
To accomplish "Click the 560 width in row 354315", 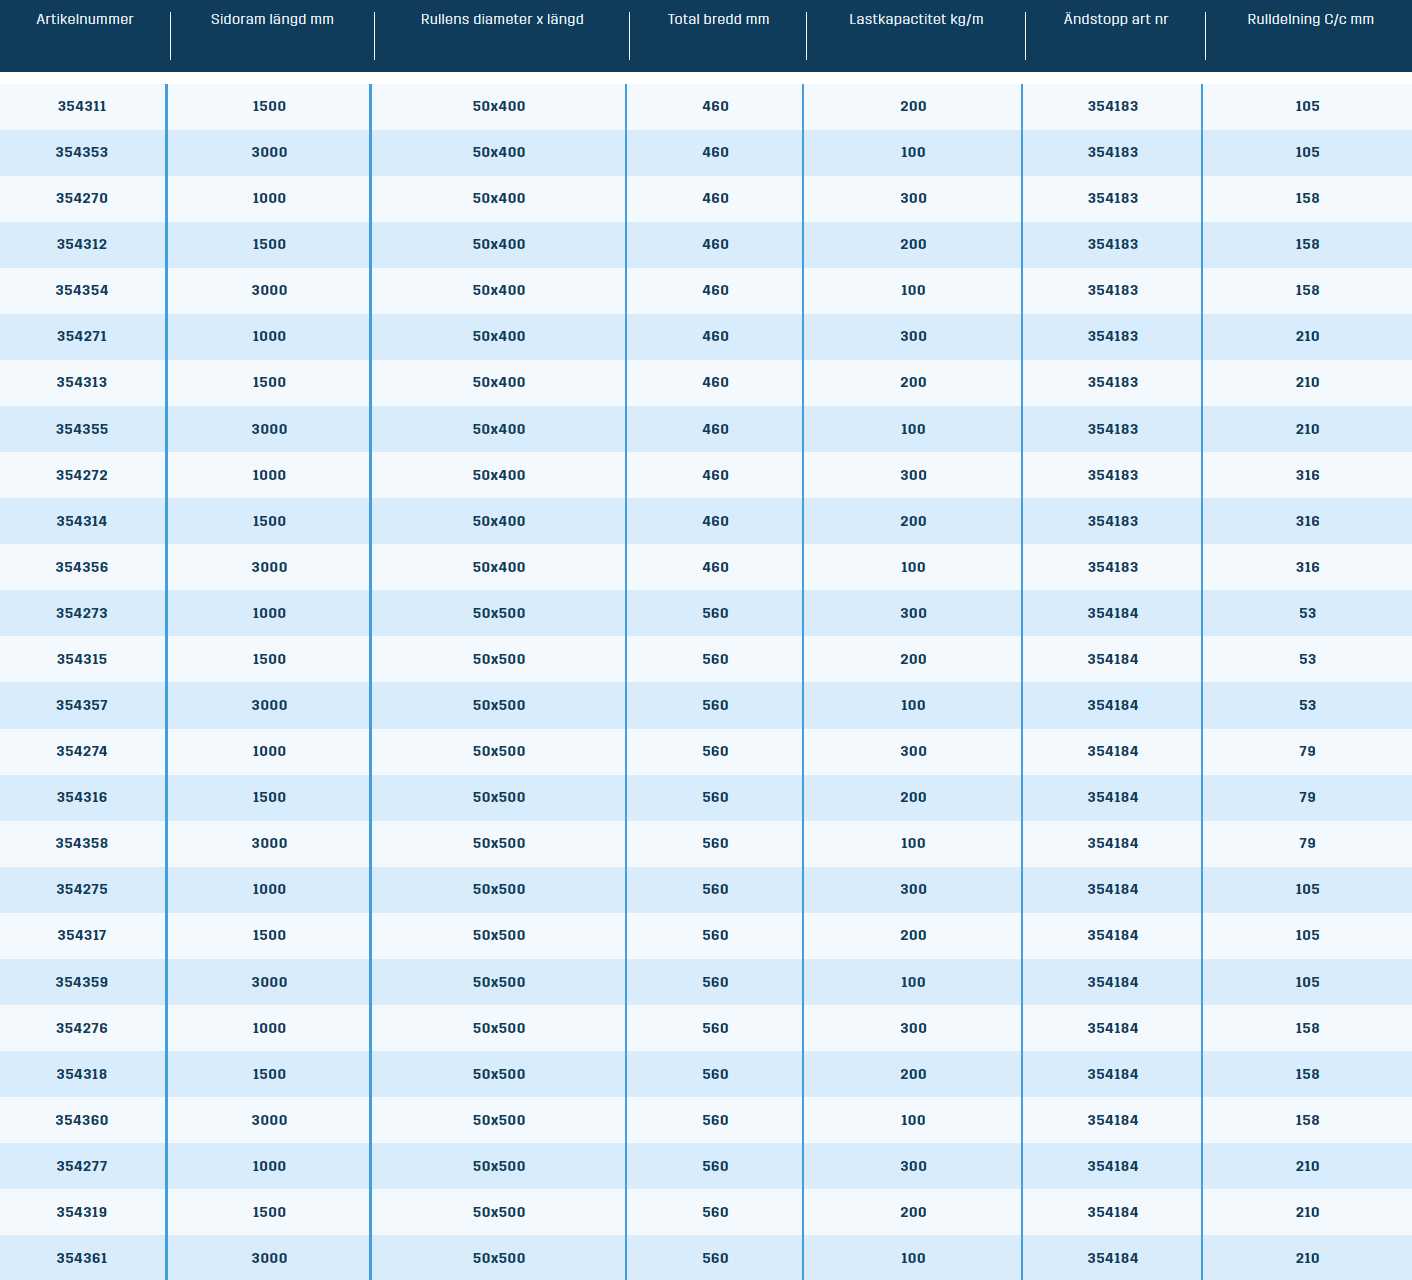I will point(716,659).
